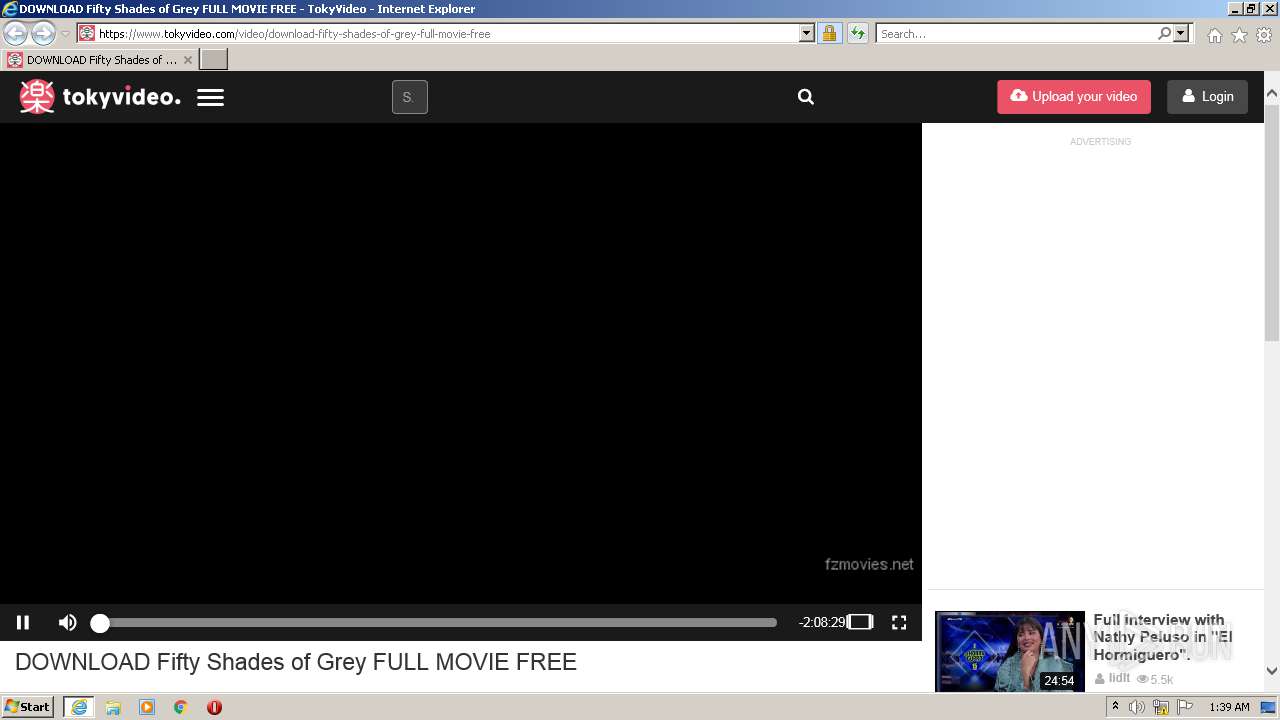Click the magnifier search icon
The width and height of the screenshot is (1280, 720).
(806, 97)
